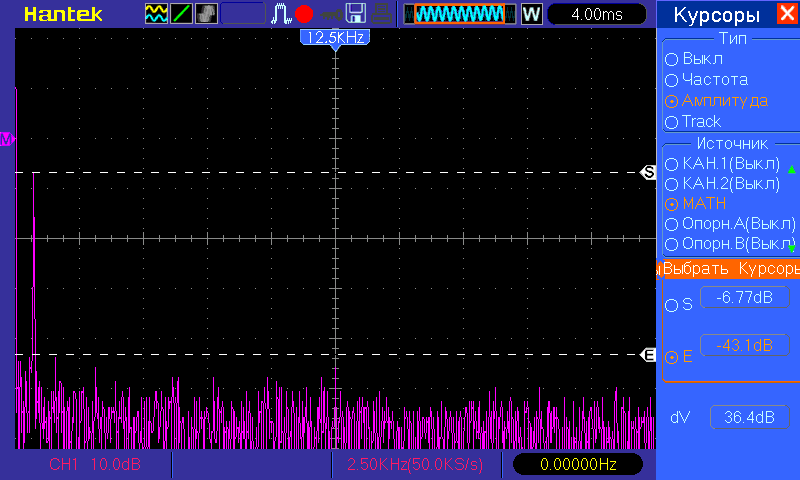The image size is (800, 480).
Task: Click the S cursor value -6.77dB
Action: tap(744, 297)
